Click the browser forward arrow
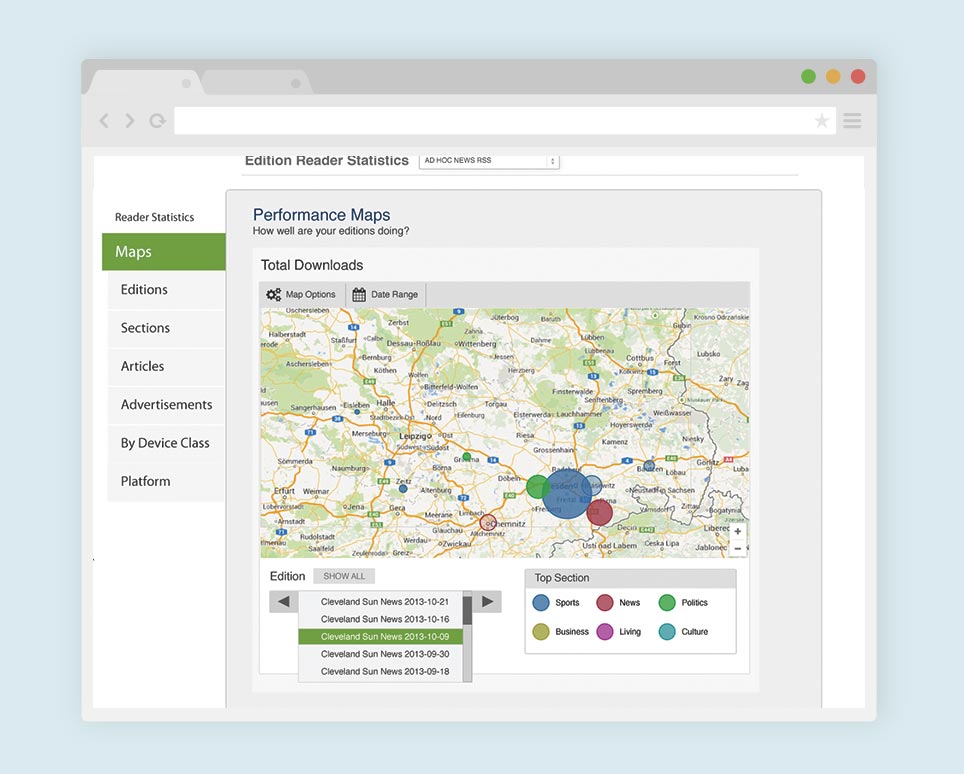This screenshot has height=774, width=964. (130, 120)
